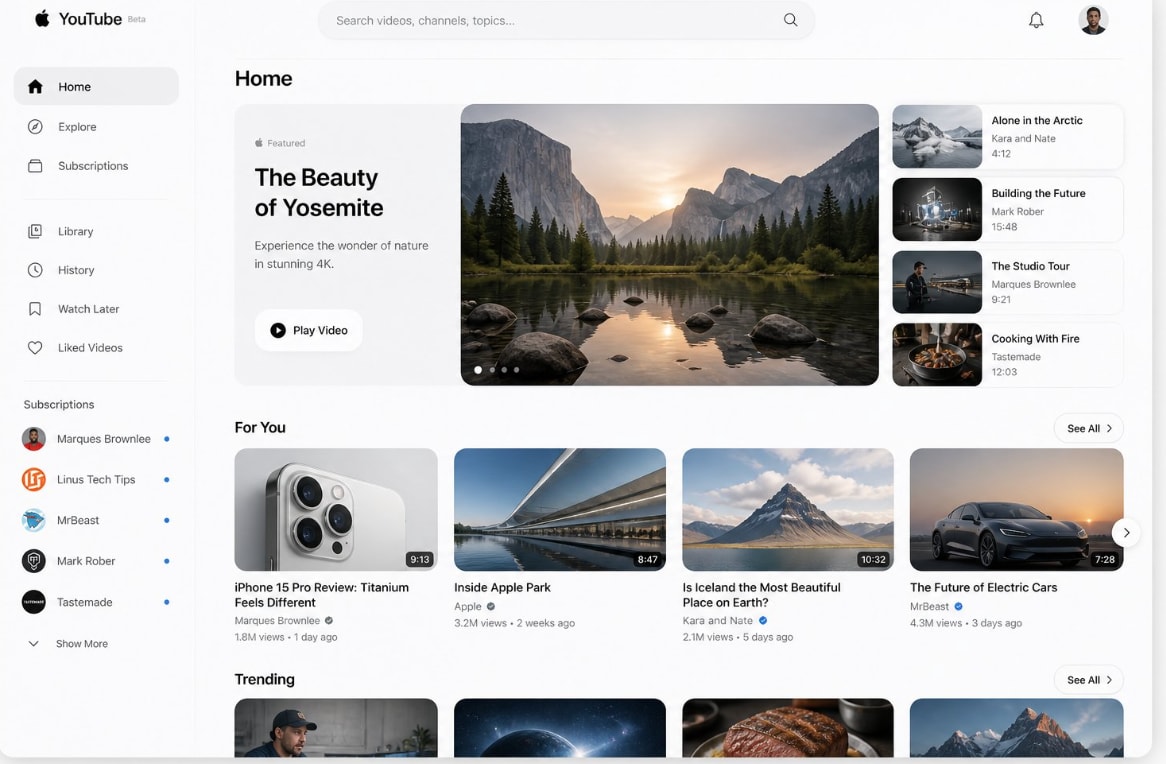Click the grilled steak trending thumbnail
Image resolution: width=1166 pixels, height=764 pixels.
tap(788, 728)
